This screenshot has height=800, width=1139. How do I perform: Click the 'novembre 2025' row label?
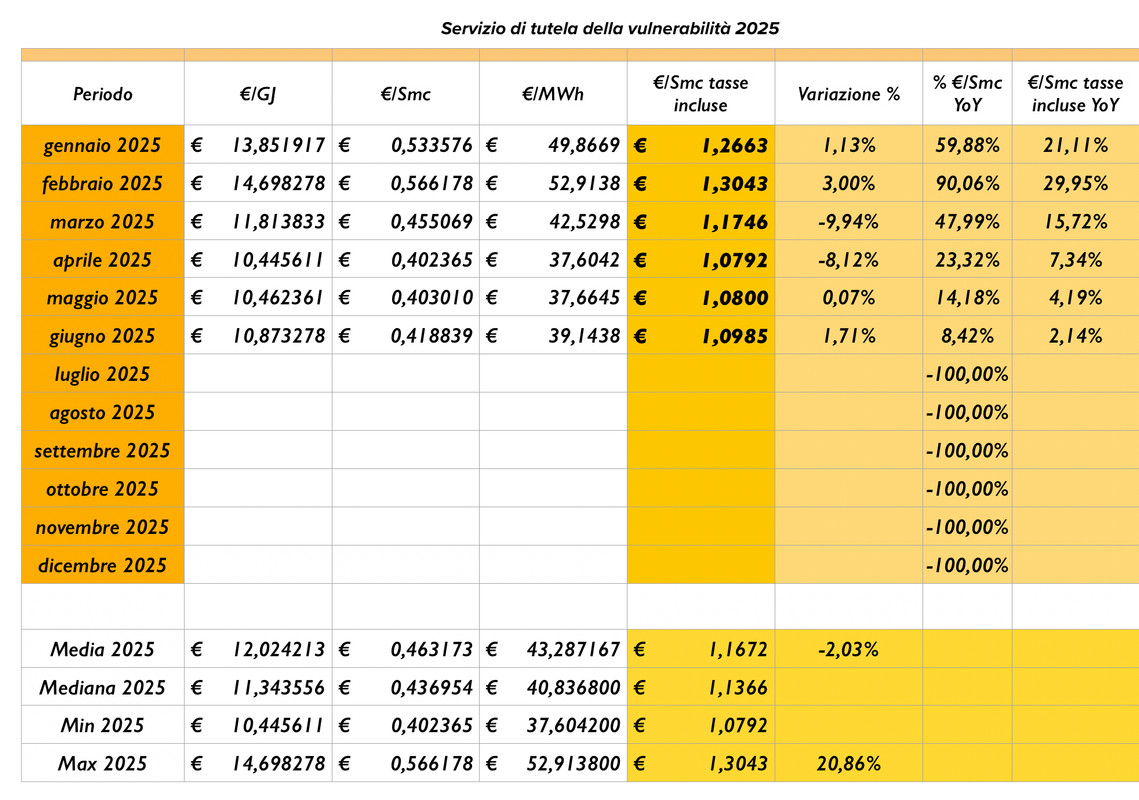[x=102, y=527]
